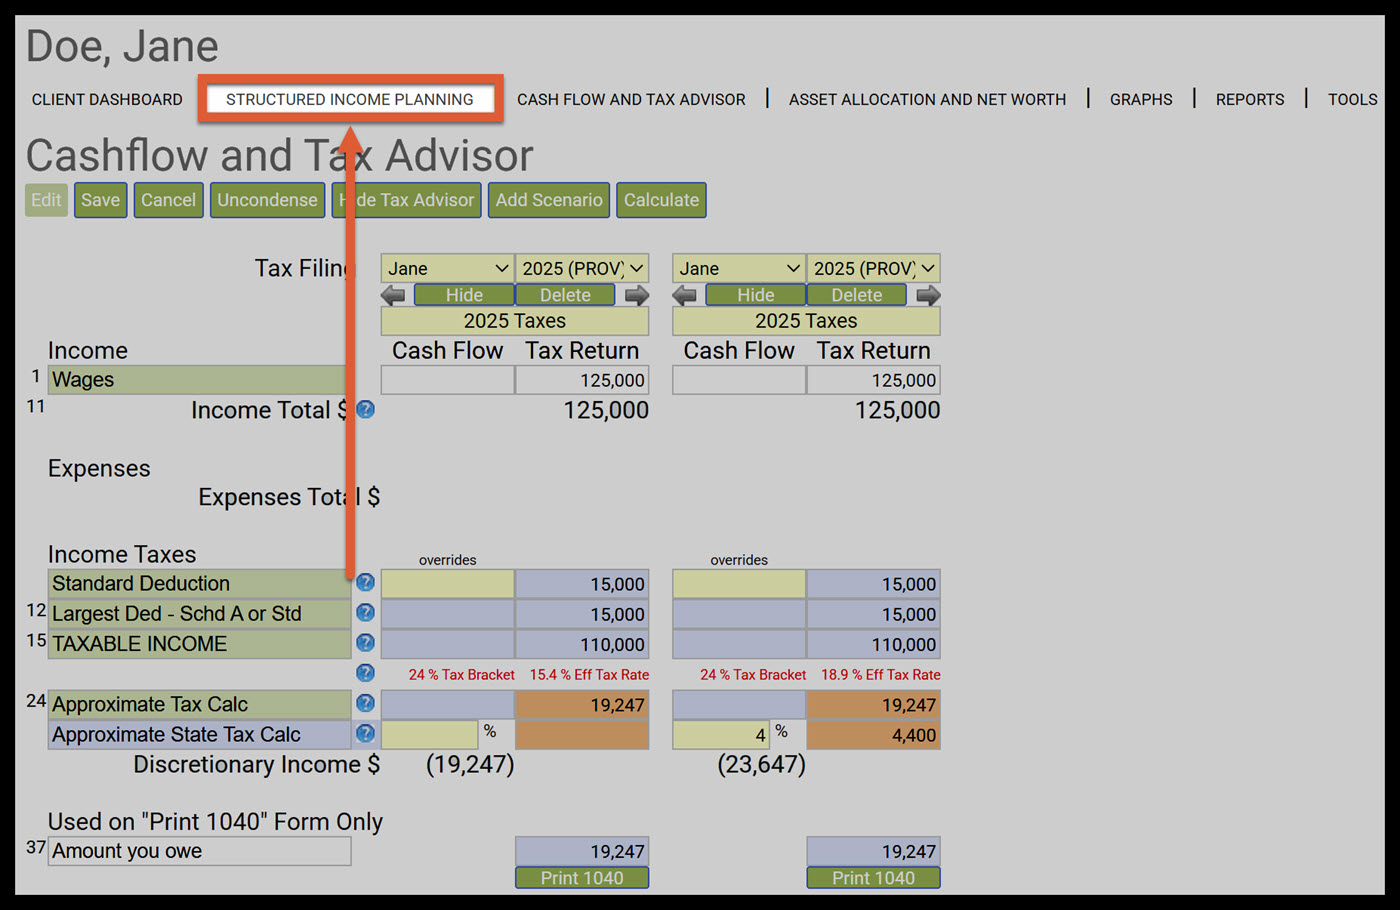Click first scenario Print 1040 button

pos(582,877)
